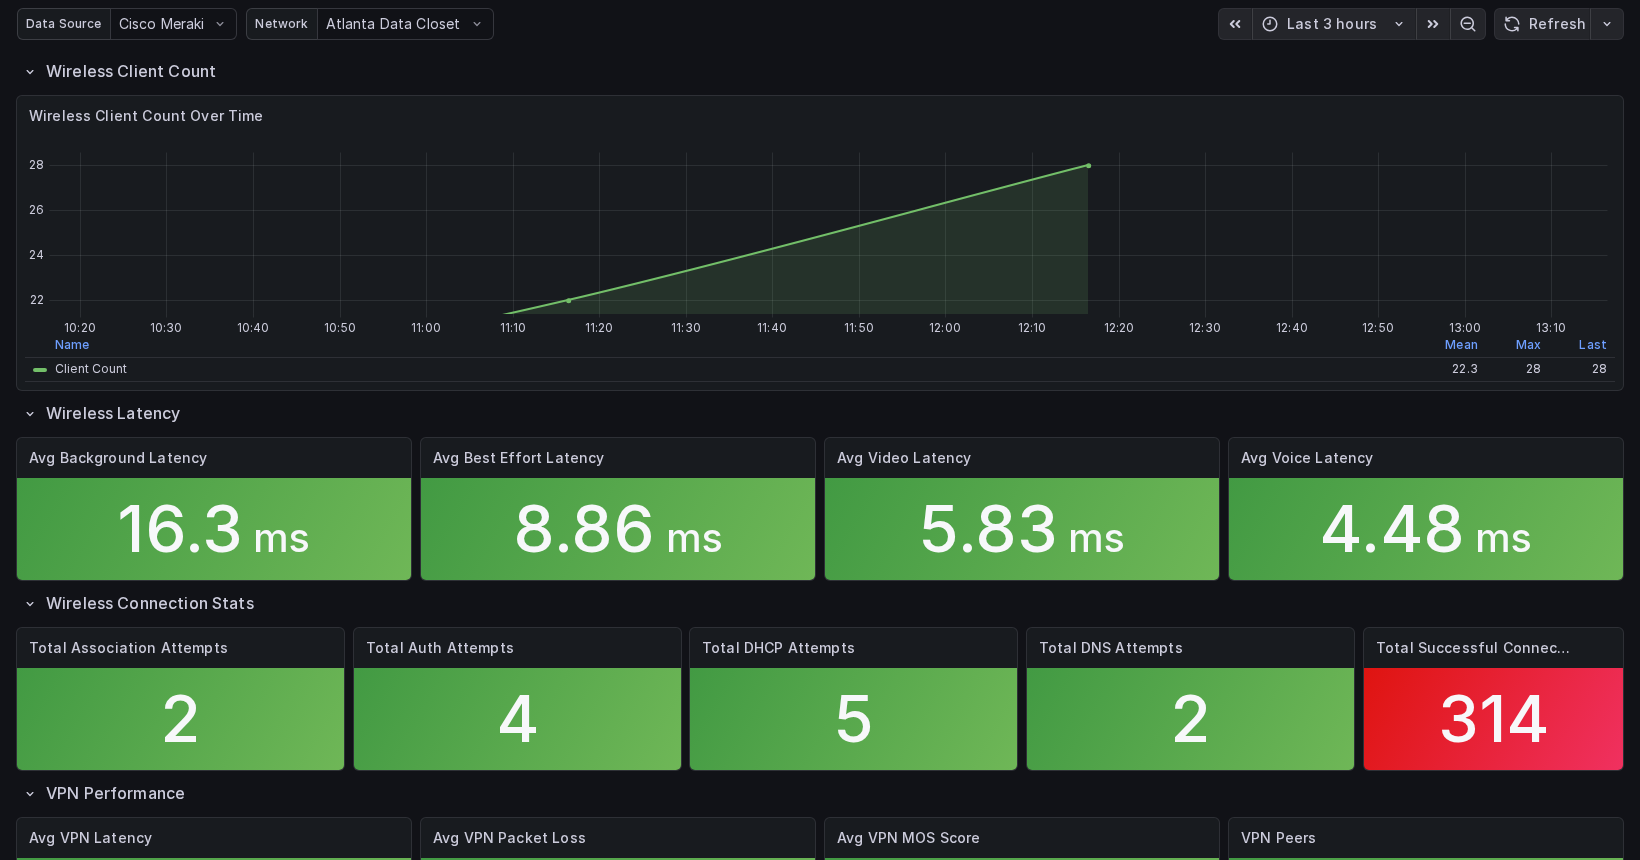Toggle Client Count series in legend
This screenshot has width=1640, height=860.
[x=91, y=369]
